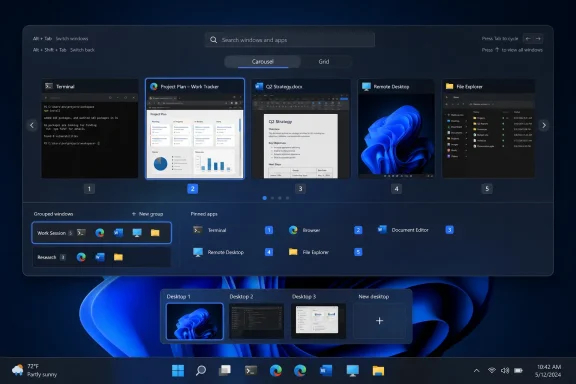
Task: Switch to Desktop 2 thumbnail
Action: pos(256,321)
